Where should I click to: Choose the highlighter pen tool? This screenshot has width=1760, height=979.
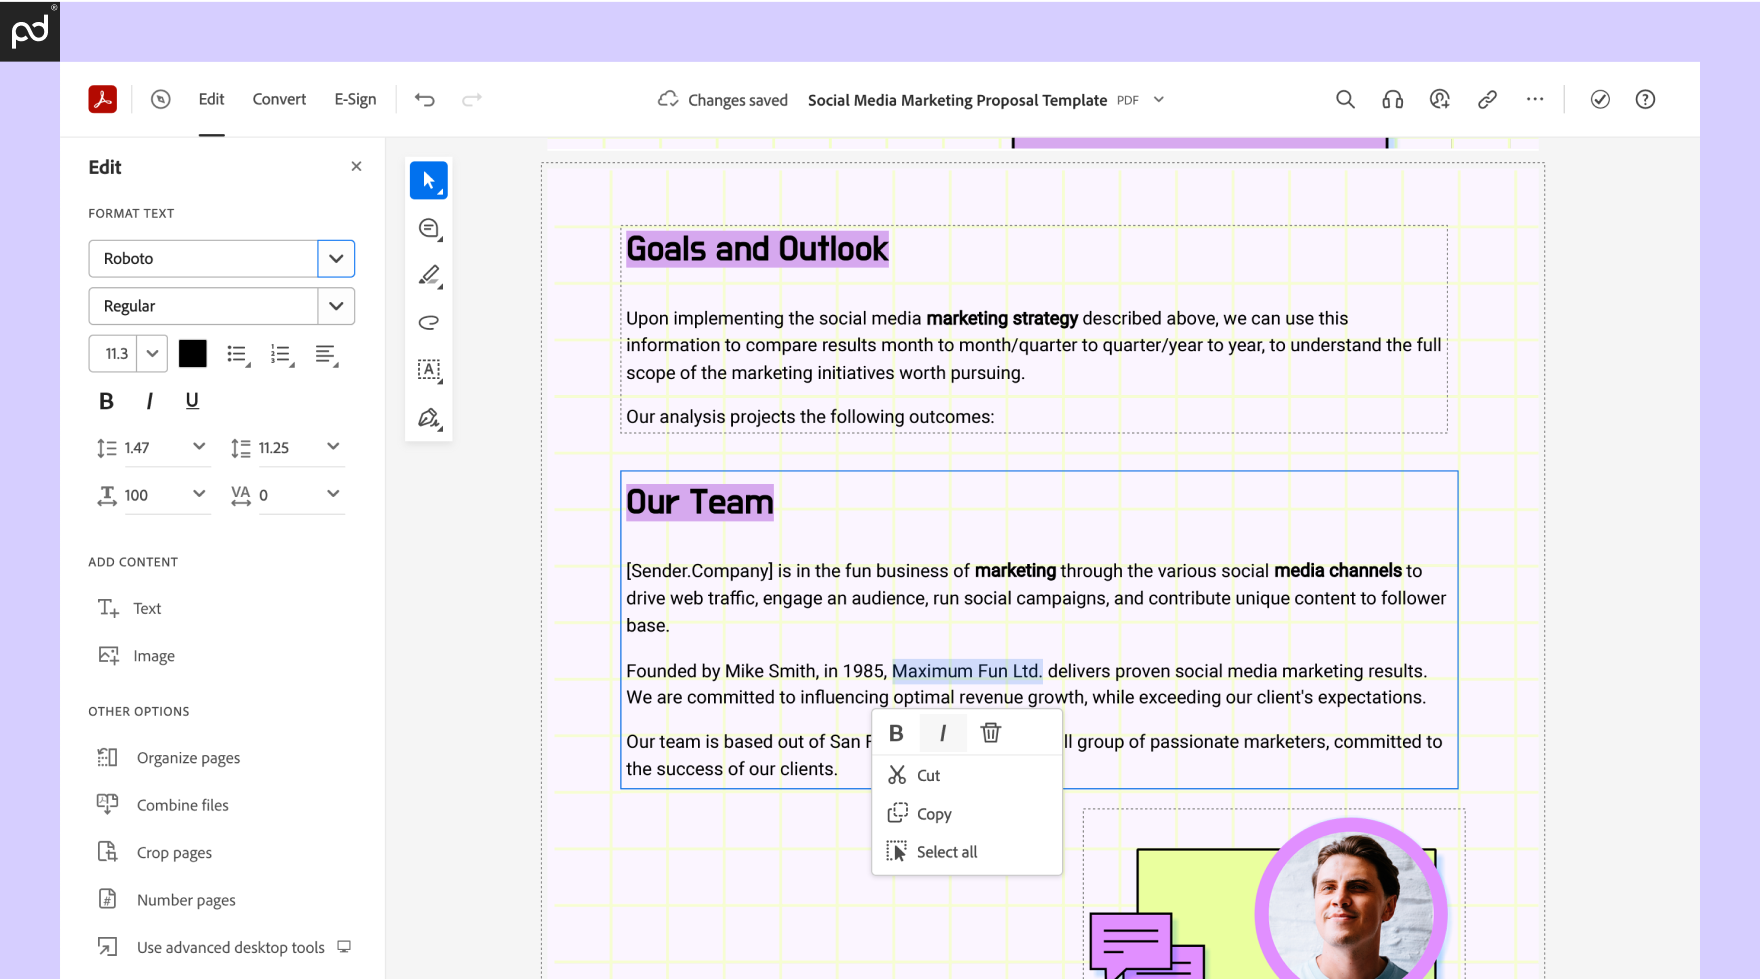(429, 276)
